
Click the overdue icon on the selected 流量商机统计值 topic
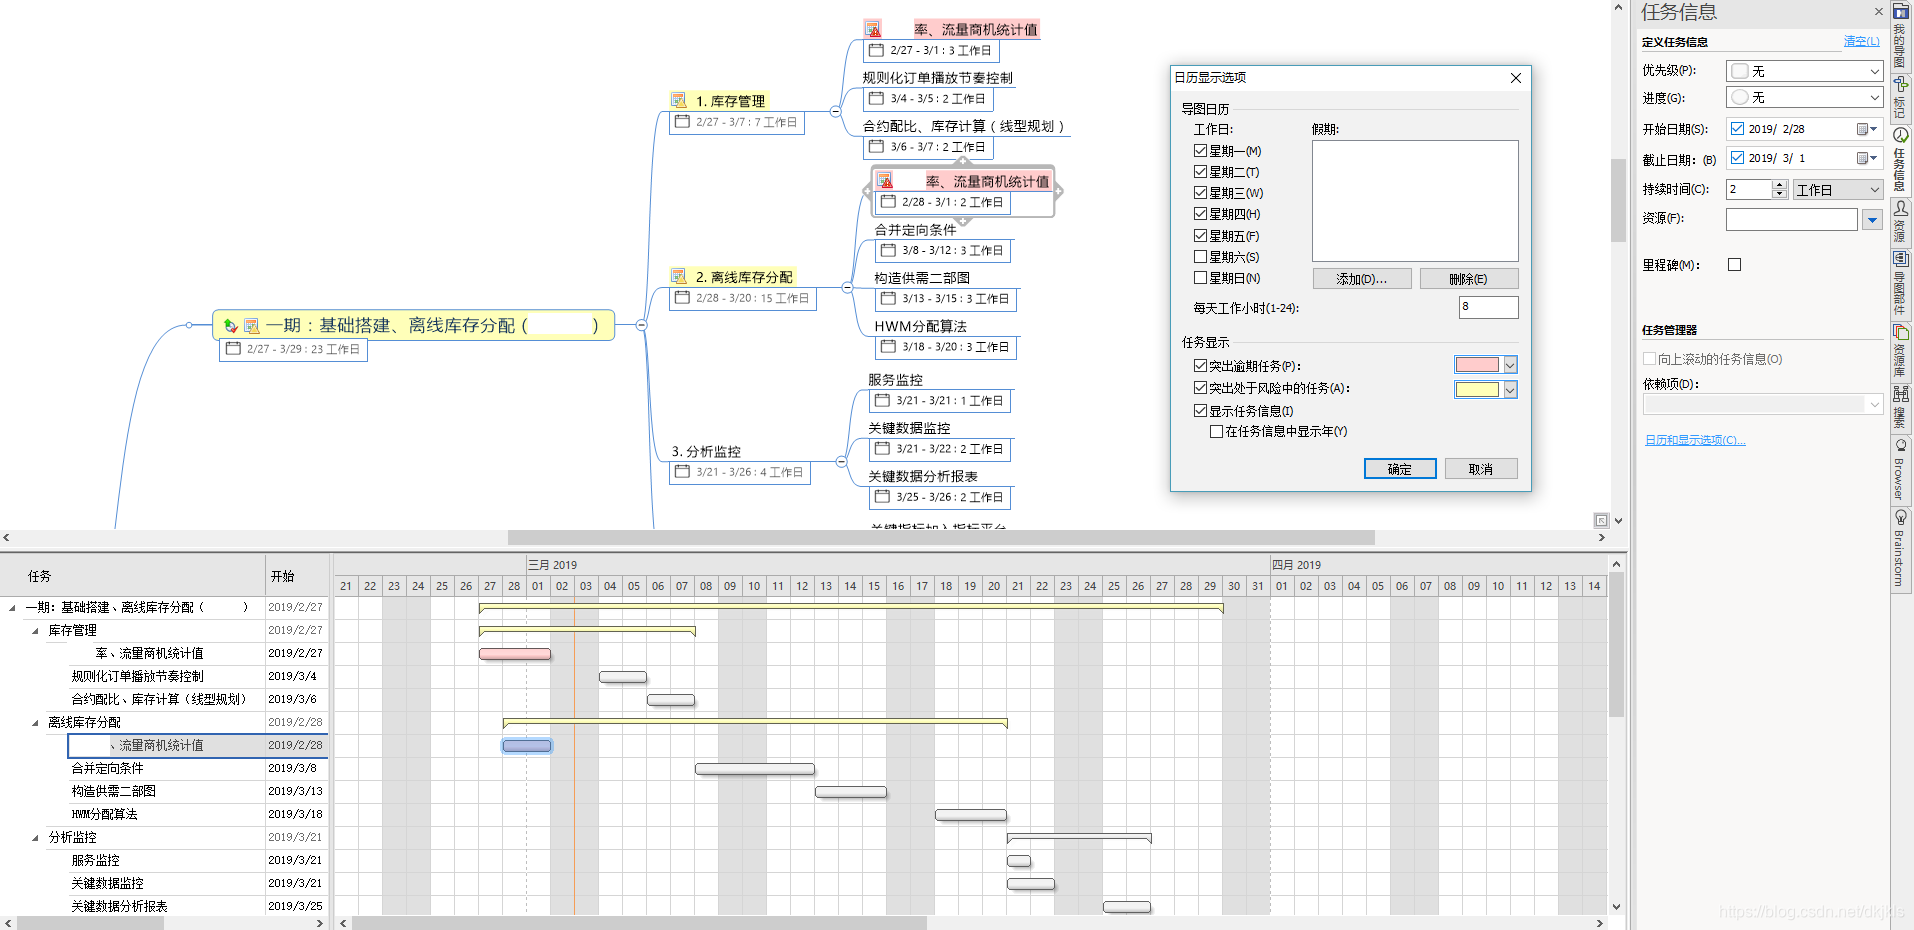pos(885,181)
